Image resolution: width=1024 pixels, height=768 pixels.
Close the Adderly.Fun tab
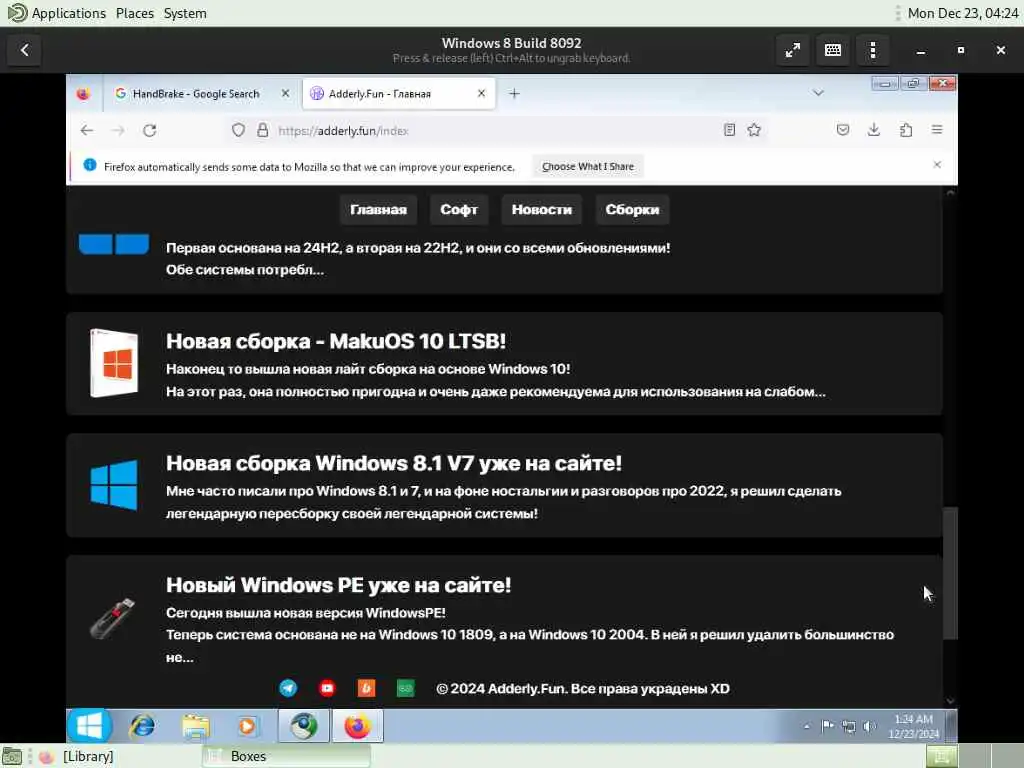click(481, 93)
